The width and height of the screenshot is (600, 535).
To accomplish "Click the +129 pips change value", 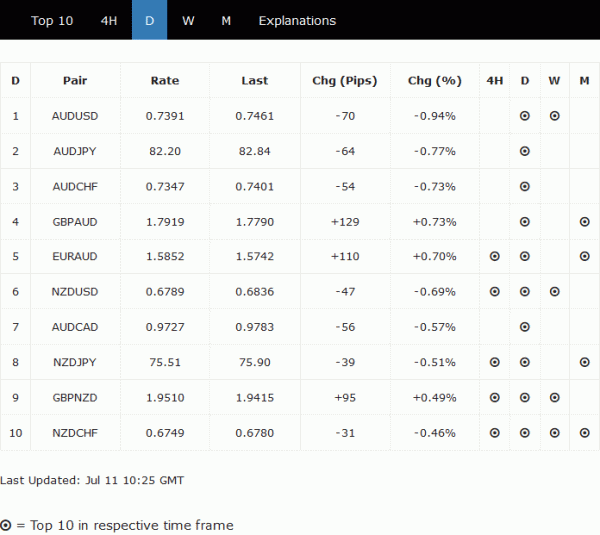I will [x=345, y=222].
